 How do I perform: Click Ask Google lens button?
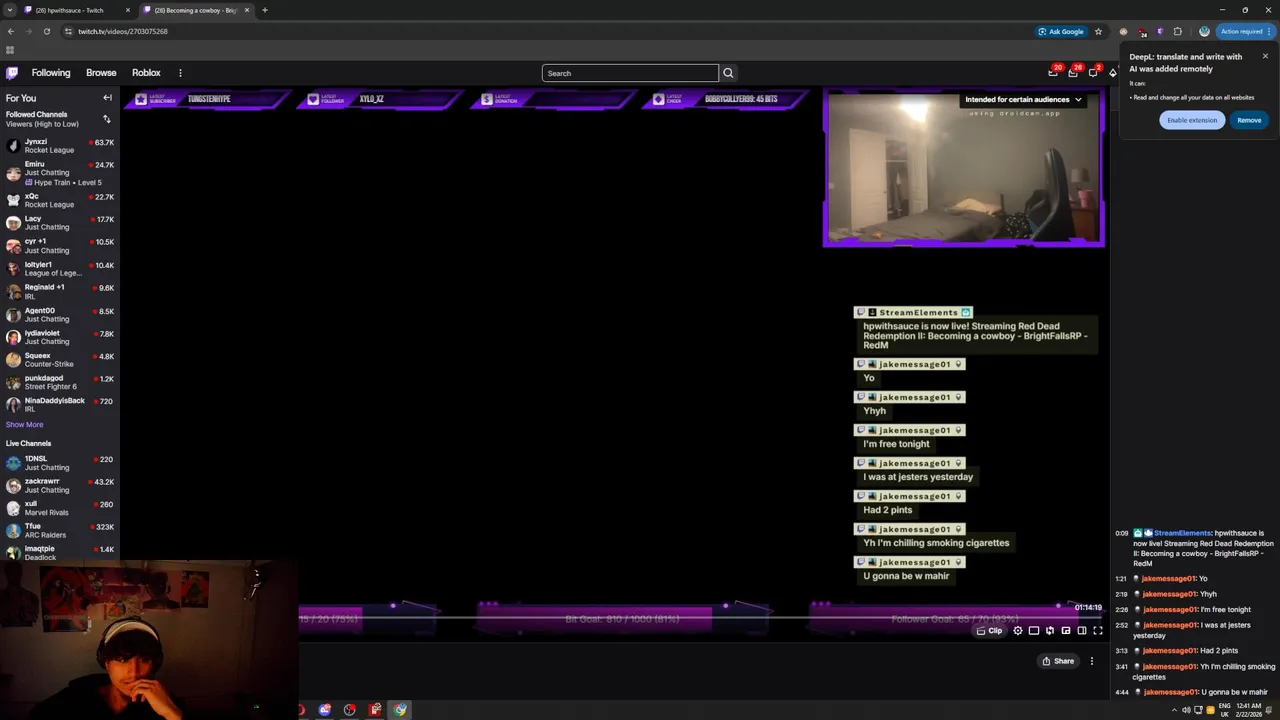1061,31
